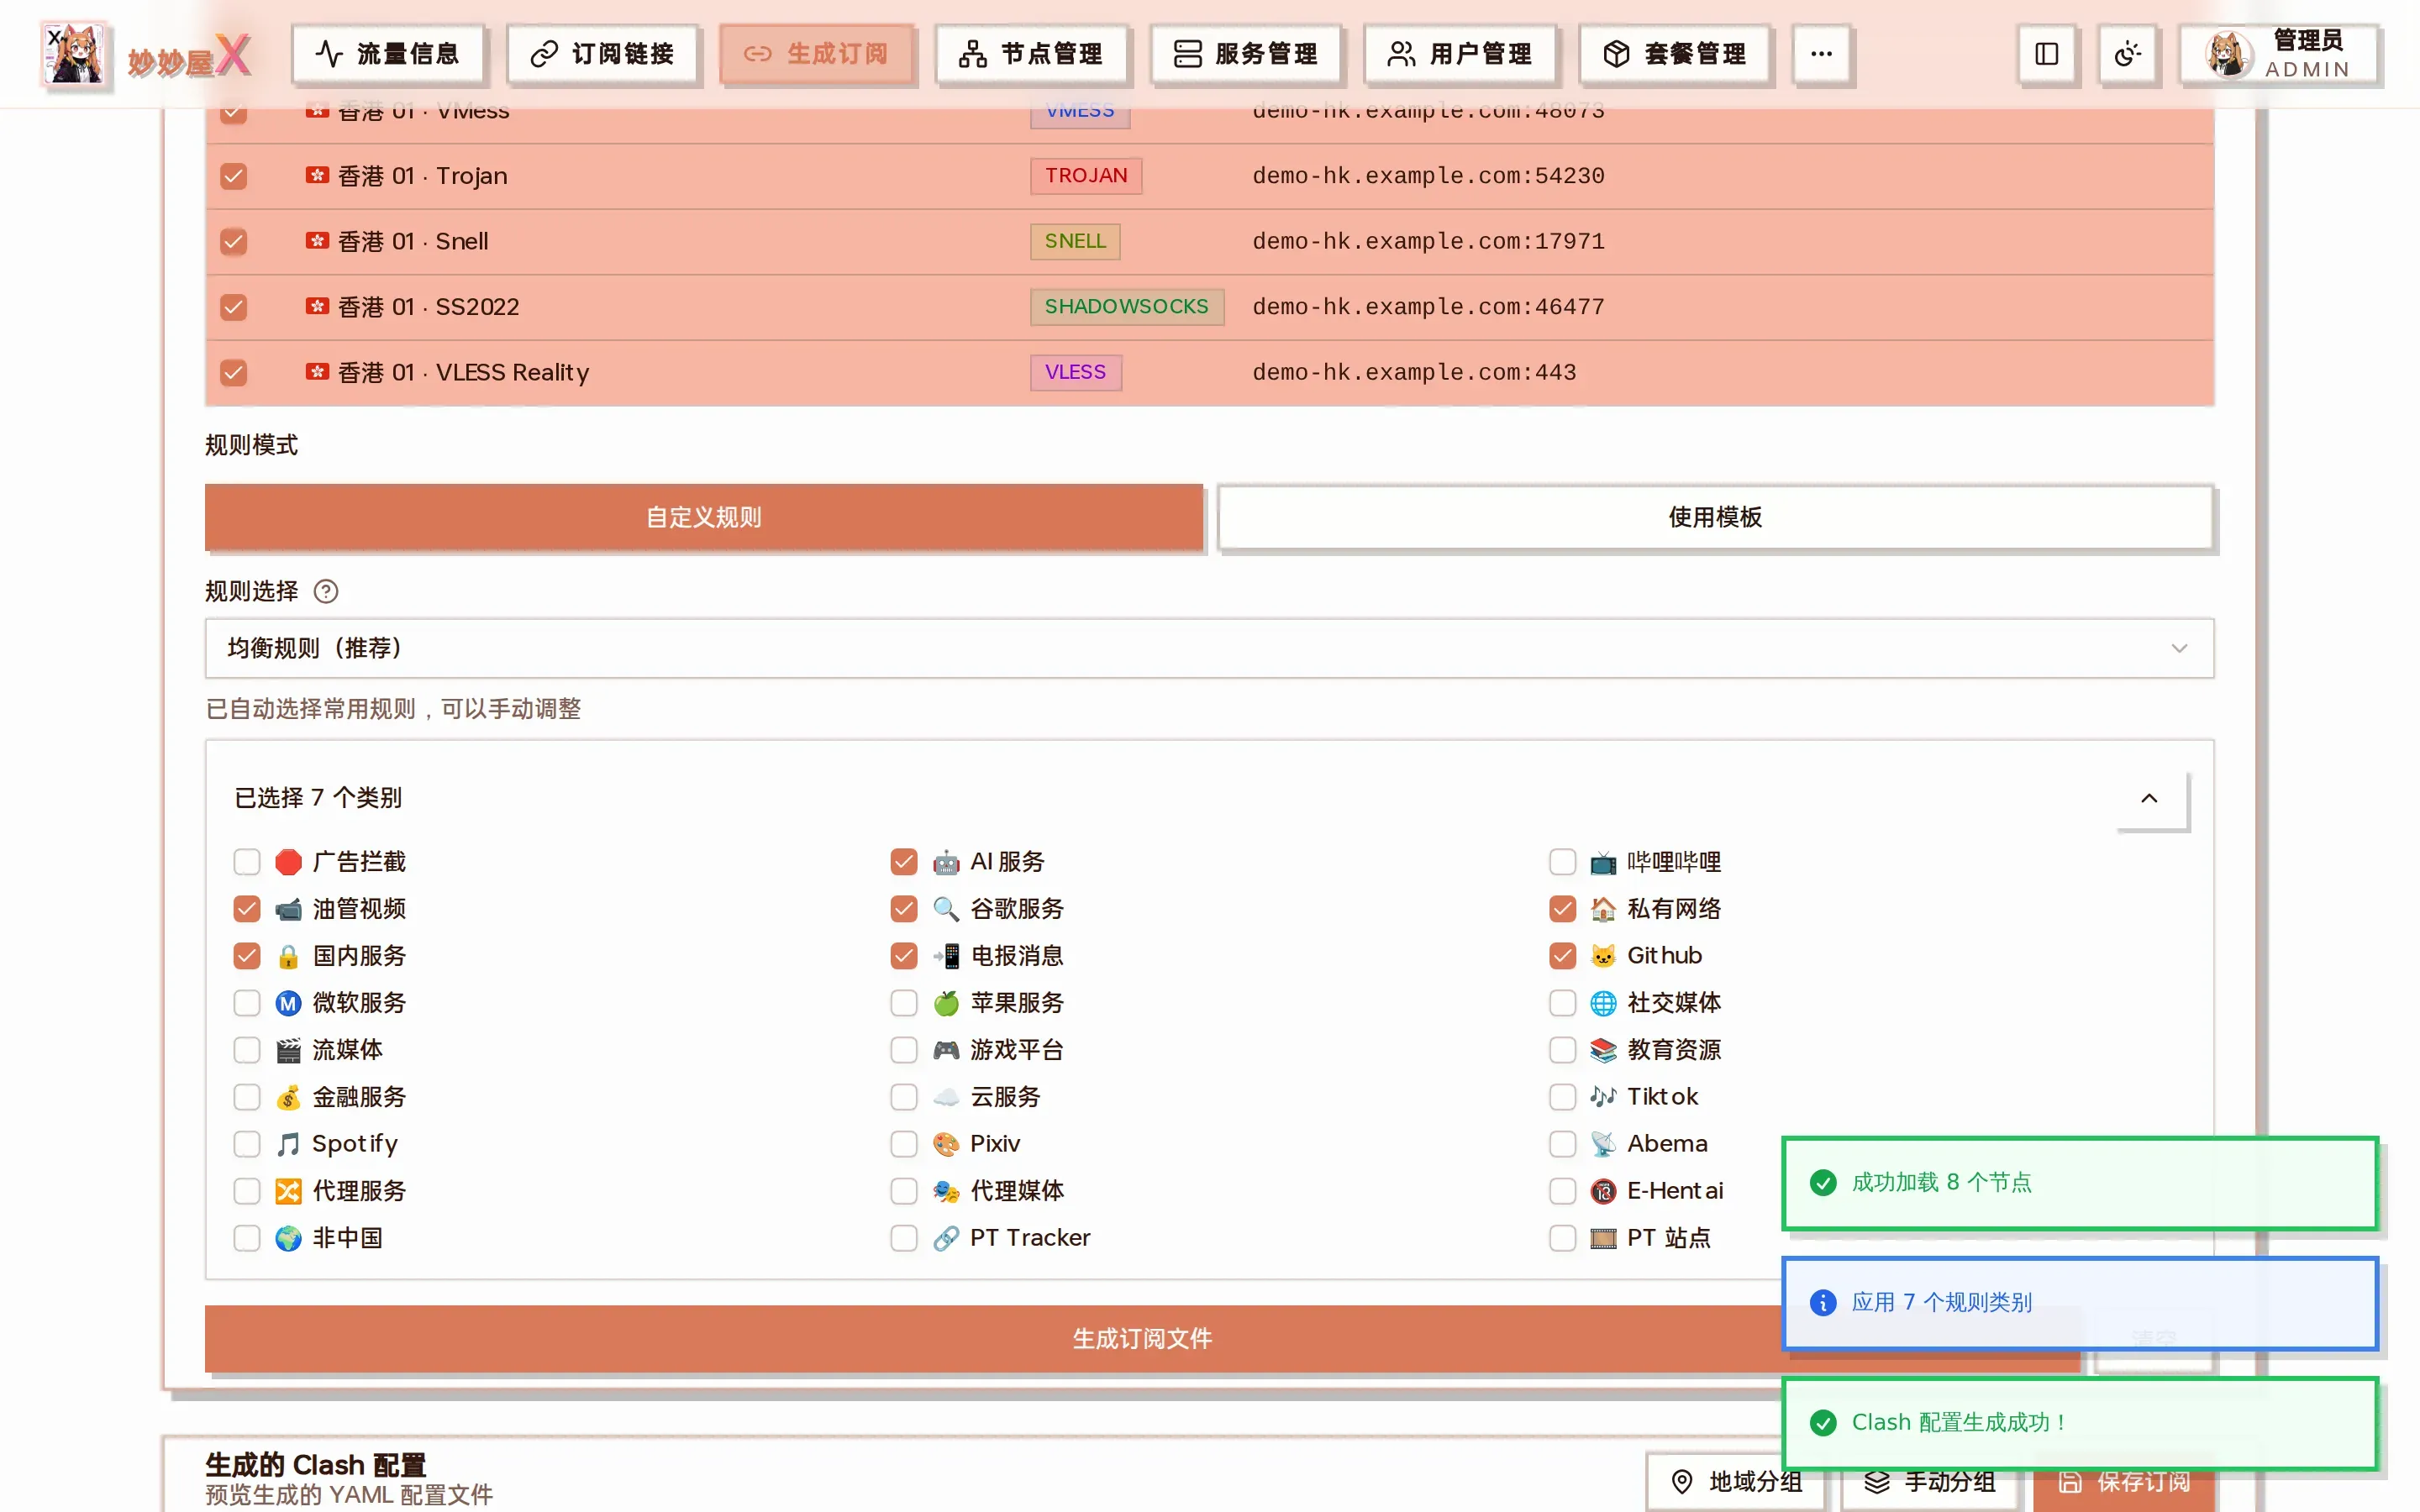2420x1512 pixels.
Task: Enable the 微软服务 checkbox
Action: 246,1002
